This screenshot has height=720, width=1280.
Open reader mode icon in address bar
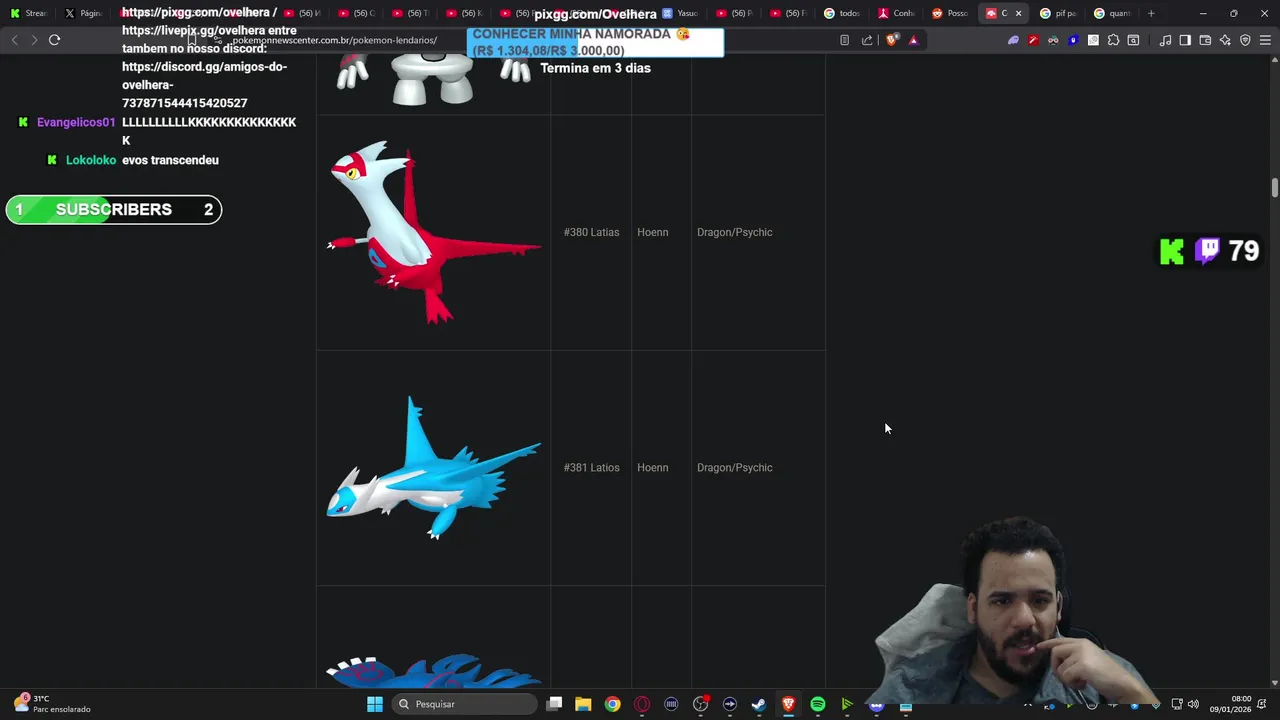pos(844,40)
